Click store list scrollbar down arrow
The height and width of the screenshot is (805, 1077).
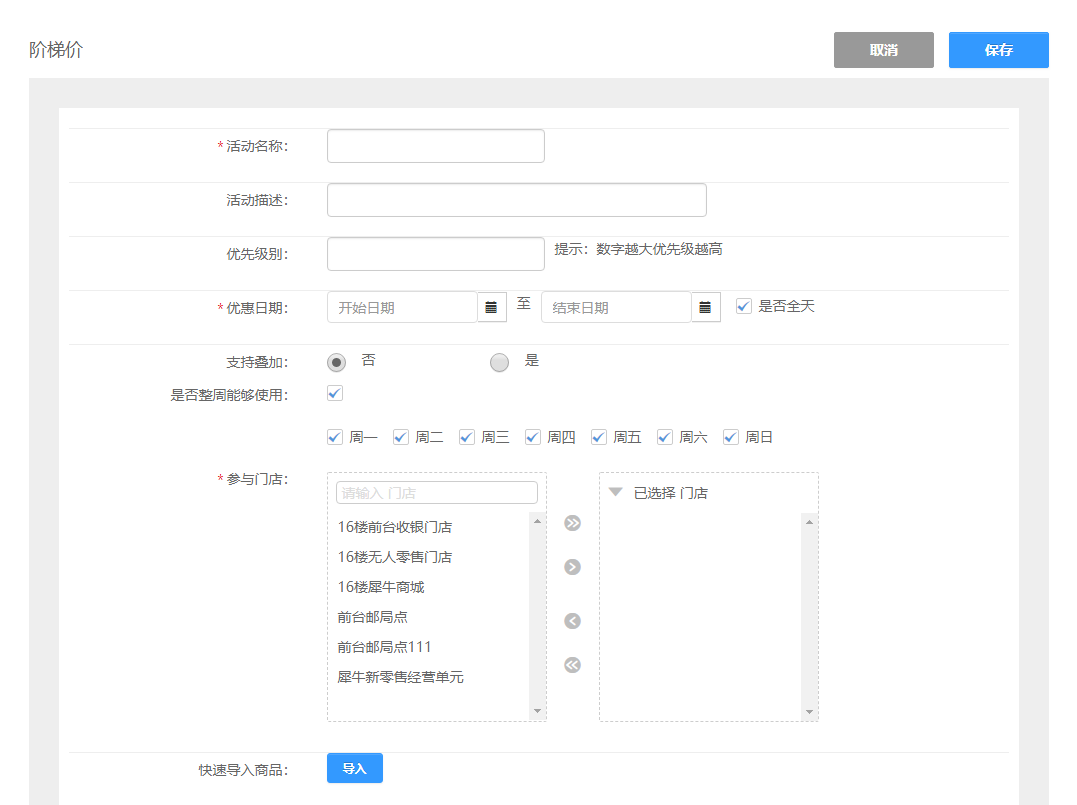[x=537, y=711]
